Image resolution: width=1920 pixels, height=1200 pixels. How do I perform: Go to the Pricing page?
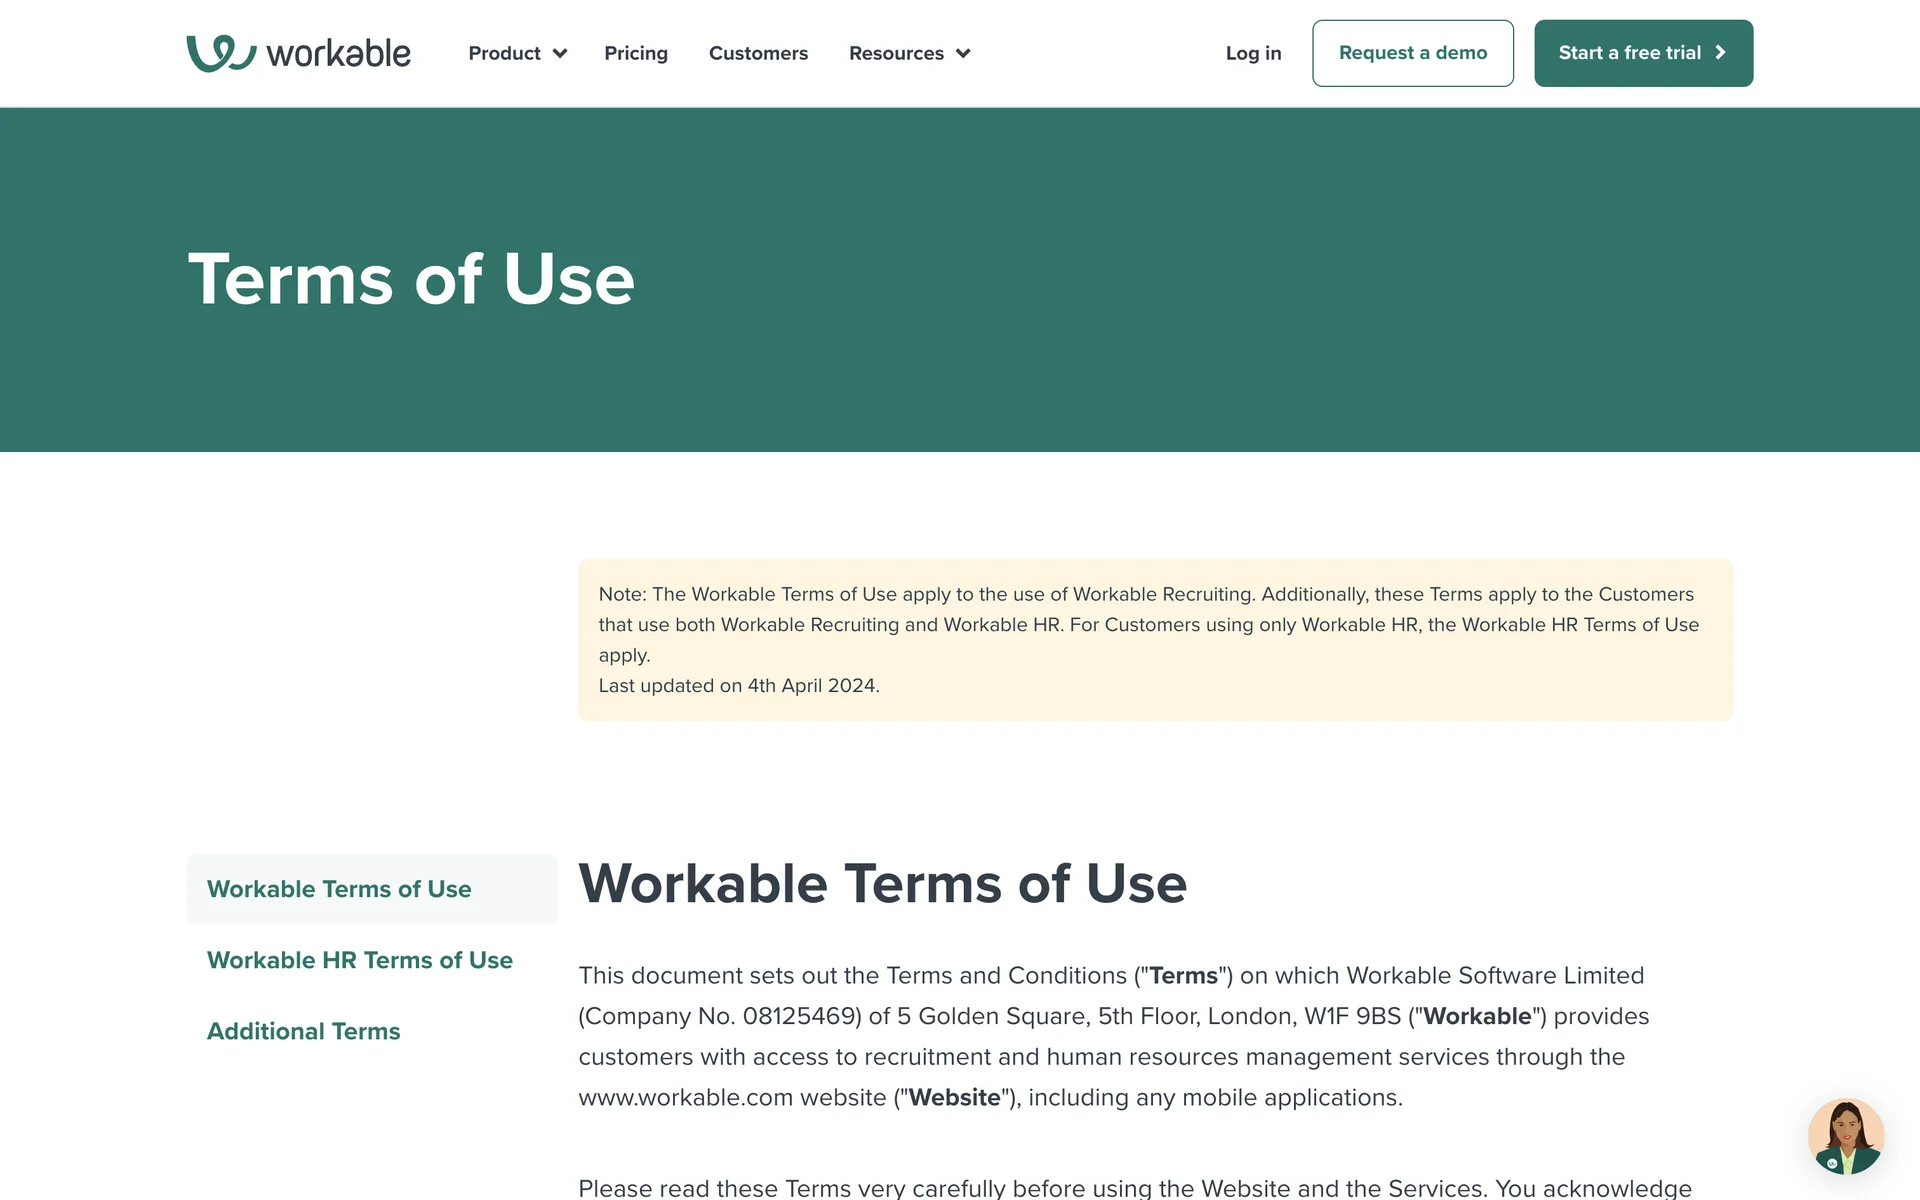tap(636, 53)
